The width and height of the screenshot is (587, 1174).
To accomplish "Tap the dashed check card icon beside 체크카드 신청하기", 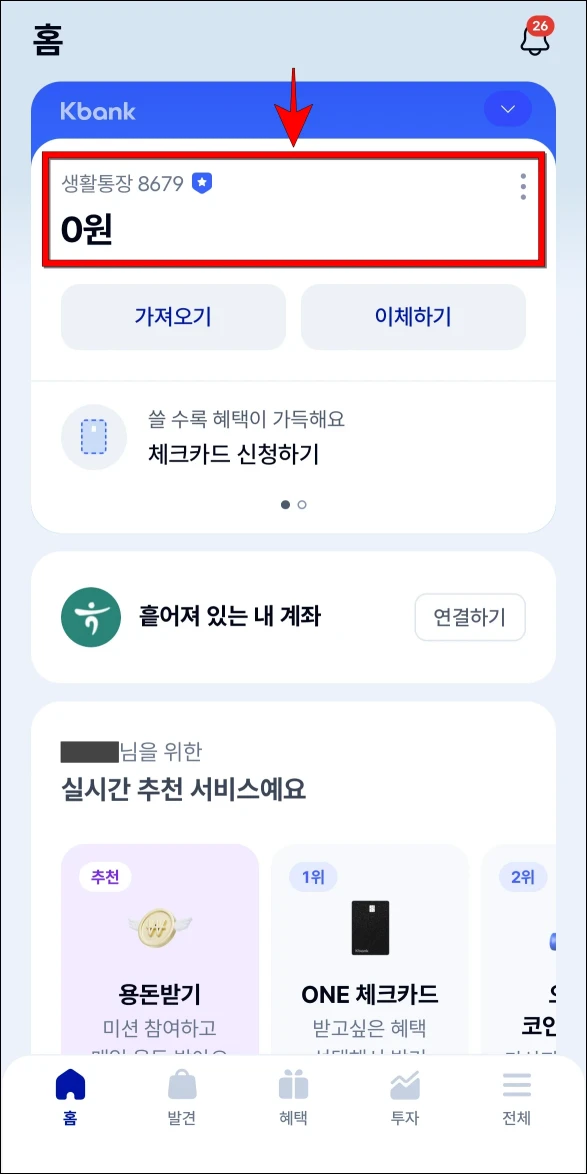I will (x=93, y=436).
